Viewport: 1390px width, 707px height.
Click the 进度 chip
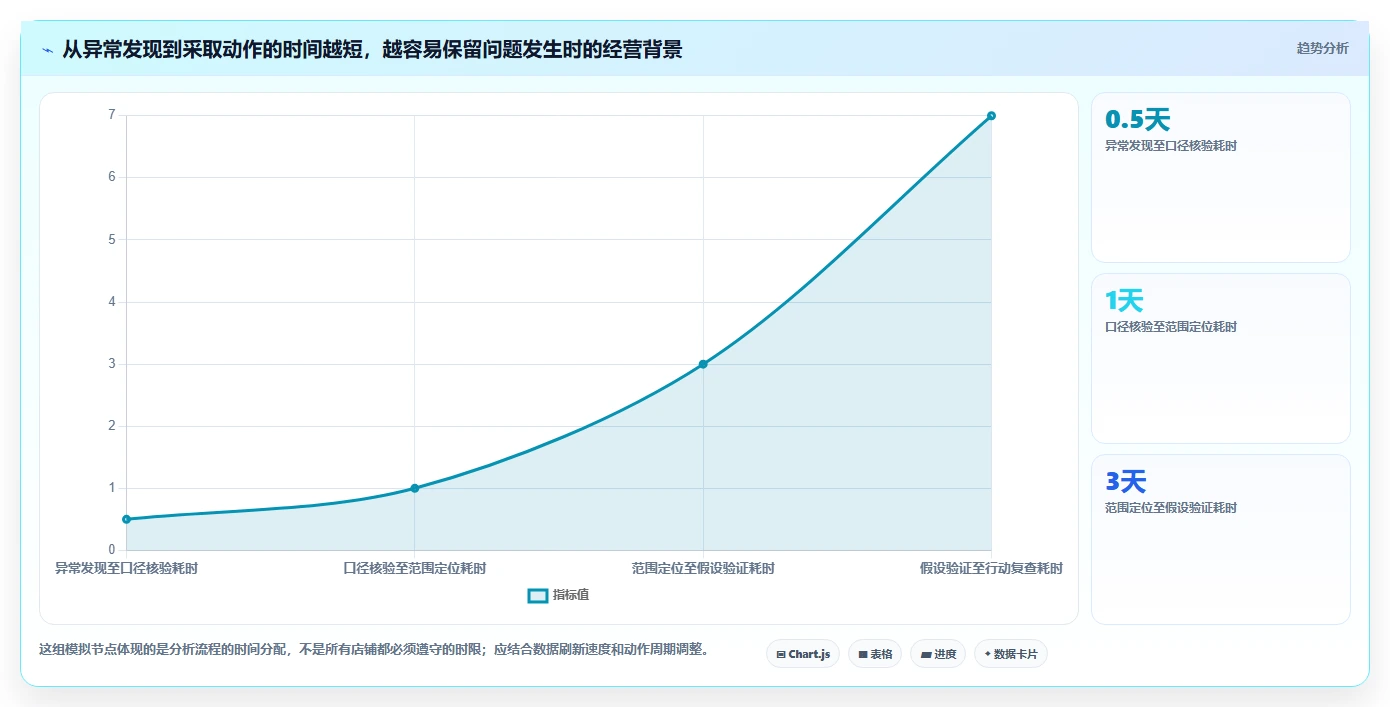tap(938, 654)
